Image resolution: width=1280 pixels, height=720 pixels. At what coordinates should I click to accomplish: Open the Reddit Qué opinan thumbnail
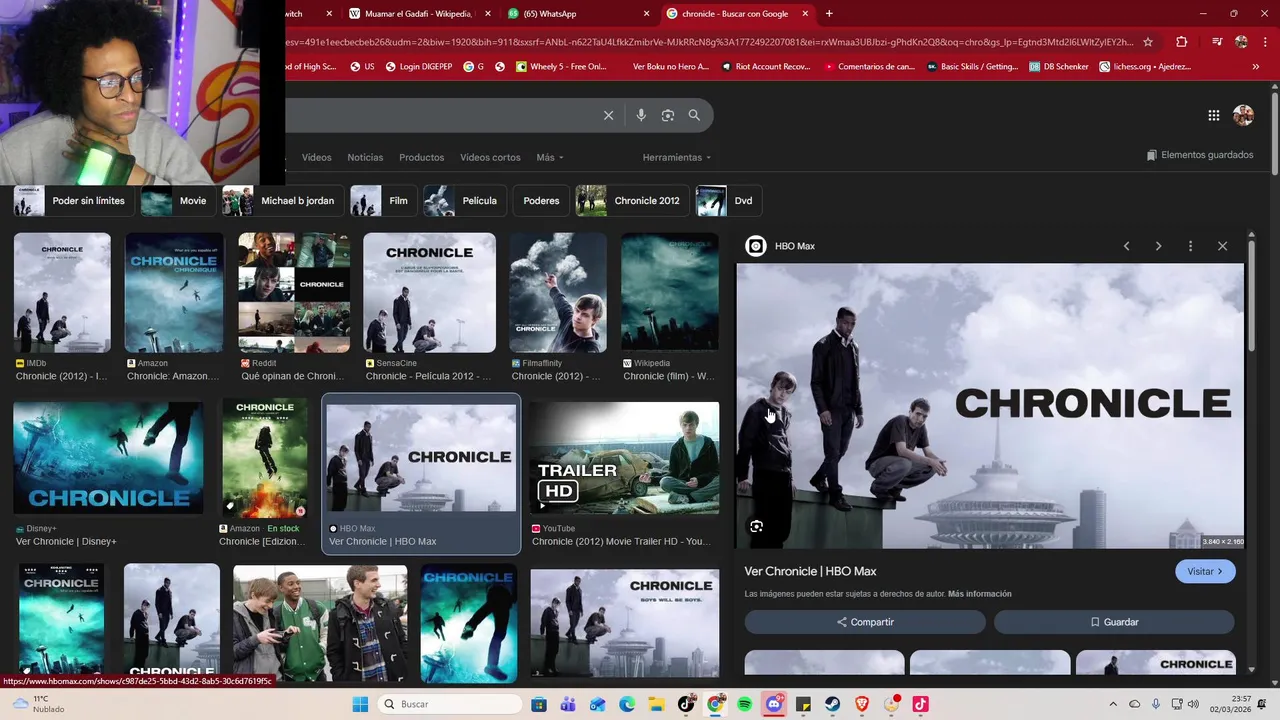pyautogui.click(x=294, y=293)
